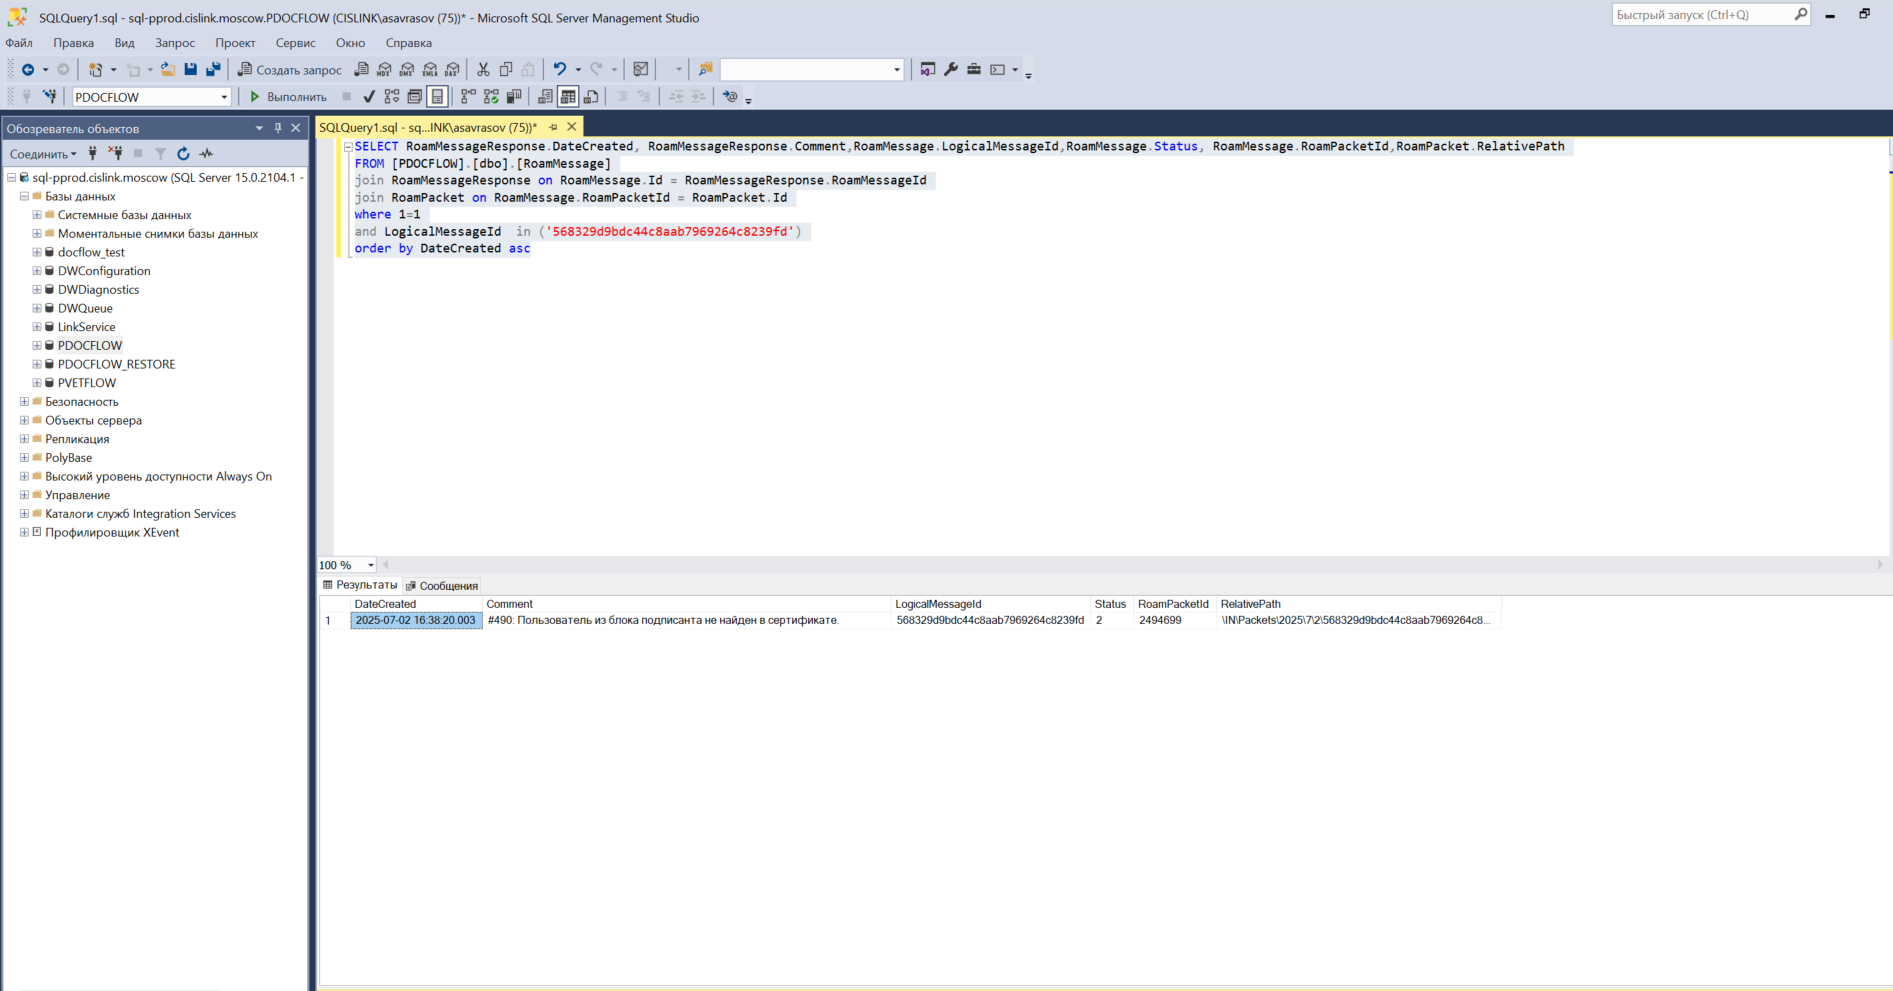Click the DateCreated column header
This screenshot has height=991, width=1893.
416,604
